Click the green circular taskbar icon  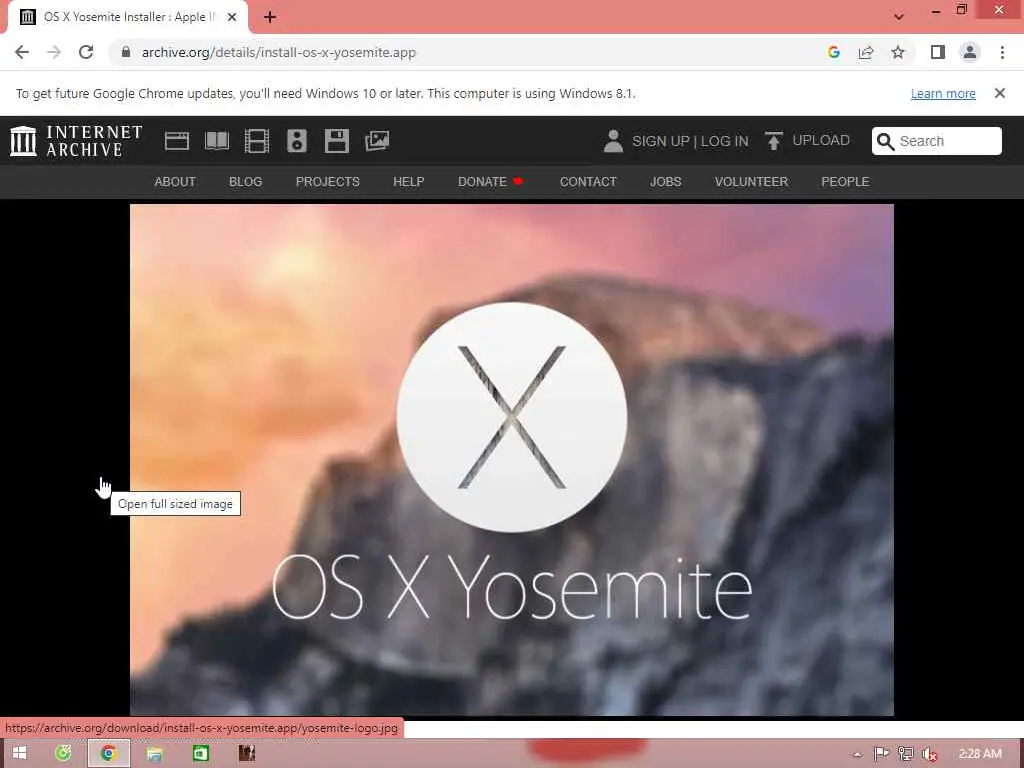[63, 753]
